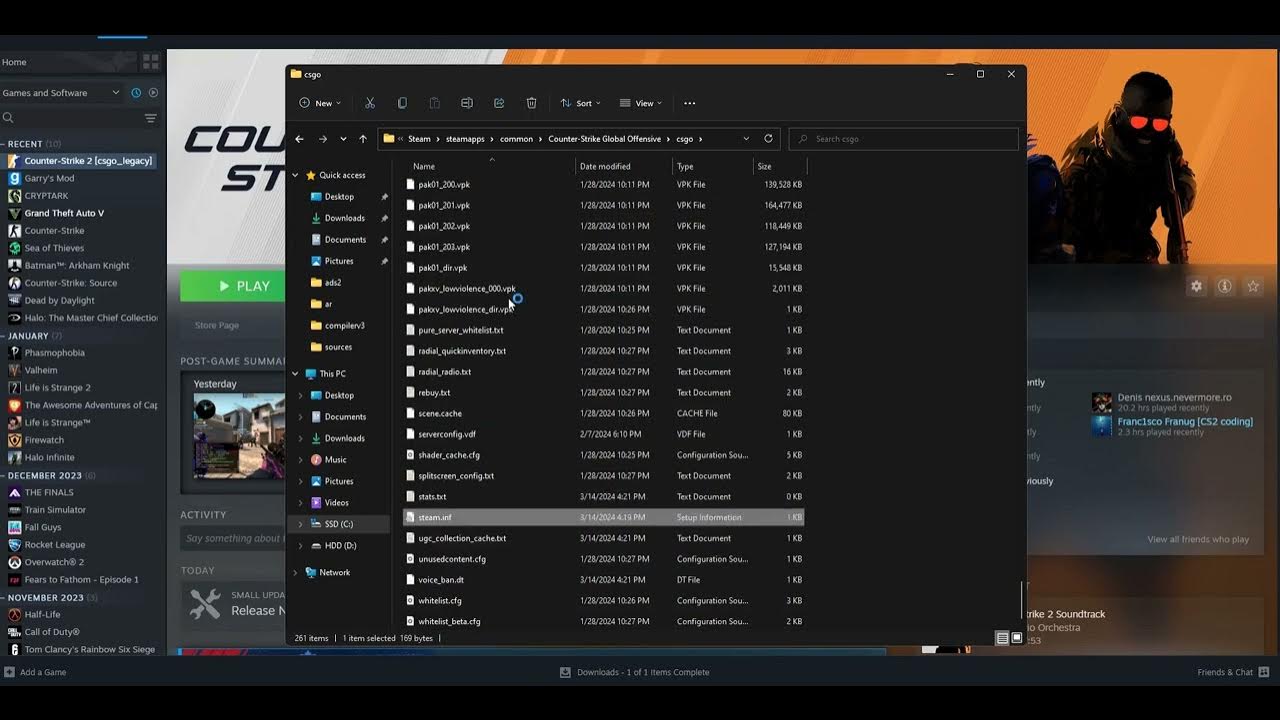Open Steam game settings gear icon
This screenshot has width=1280, height=720.
pos(1196,286)
